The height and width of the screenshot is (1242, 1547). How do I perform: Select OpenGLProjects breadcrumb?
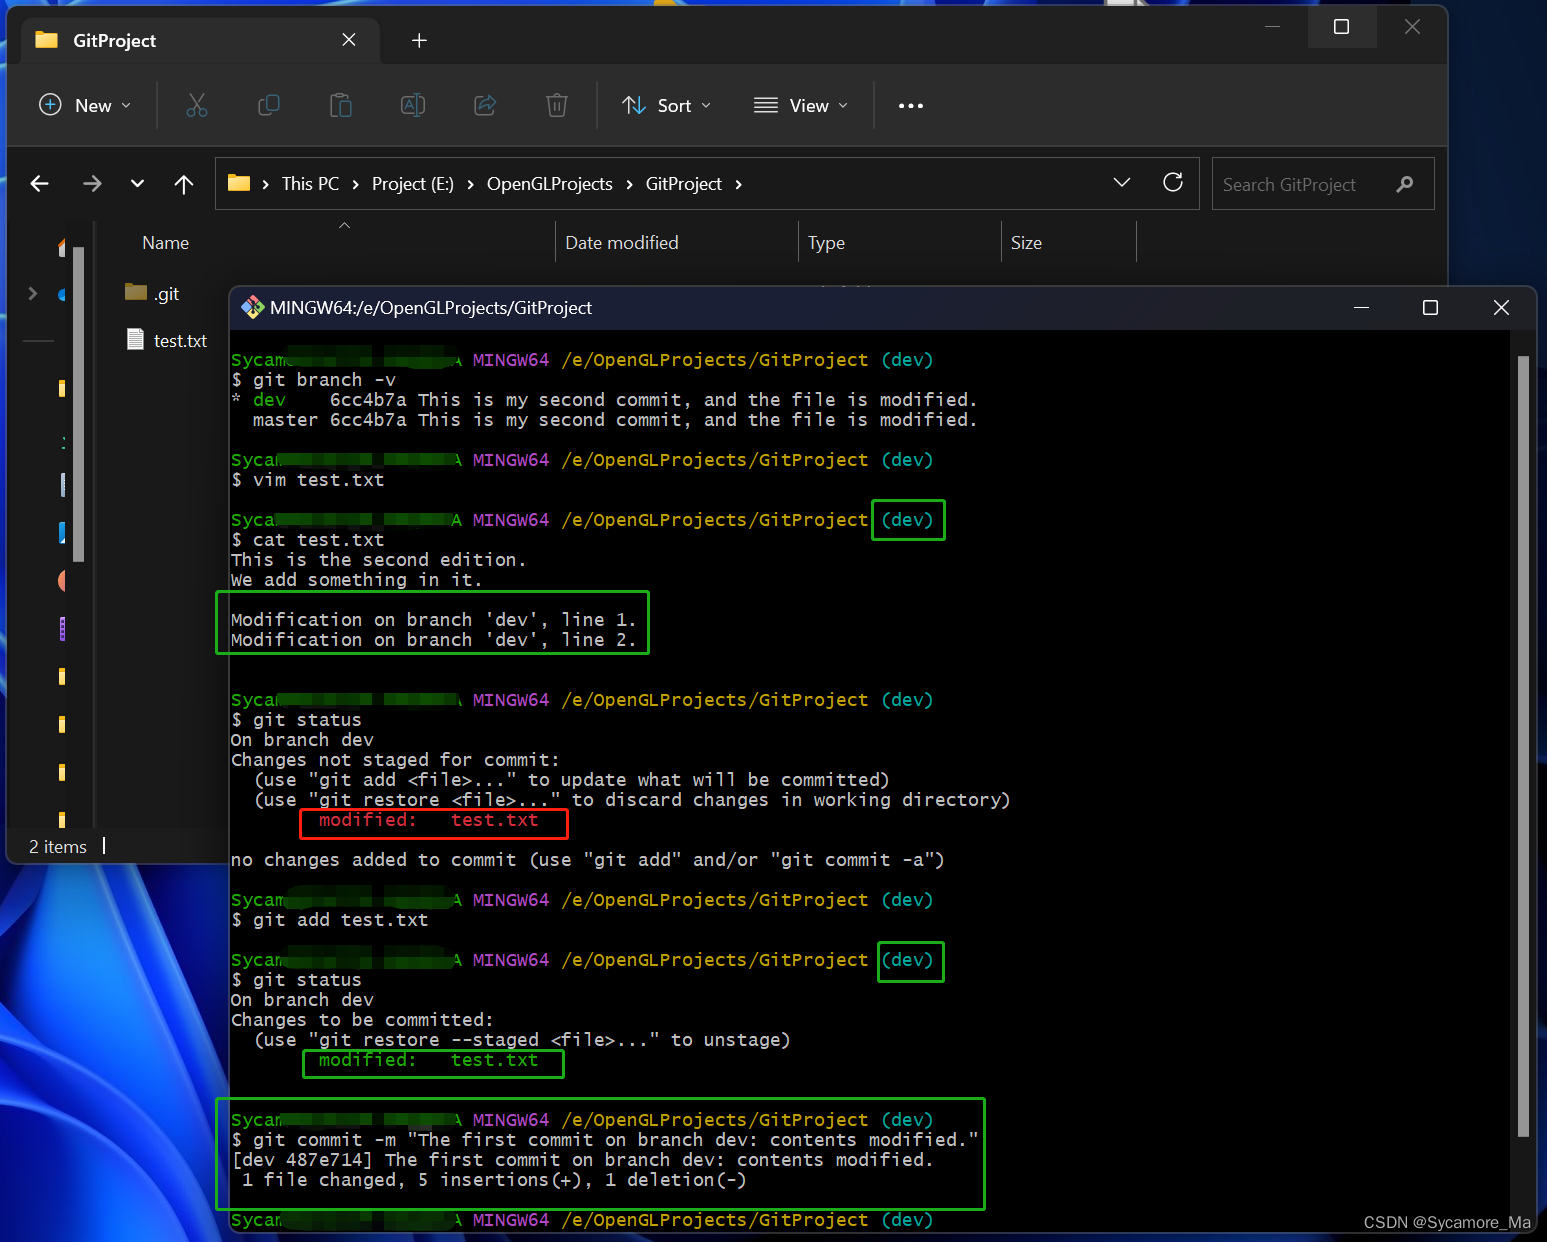coord(550,184)
